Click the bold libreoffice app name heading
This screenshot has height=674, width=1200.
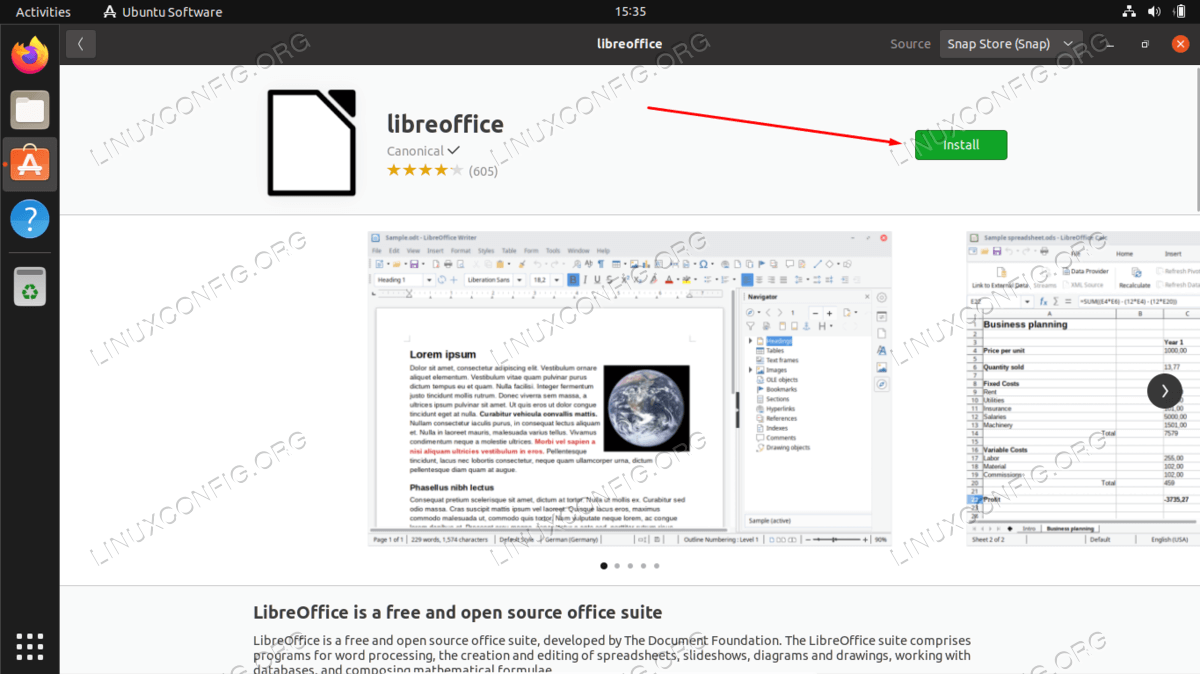(445, 124)
